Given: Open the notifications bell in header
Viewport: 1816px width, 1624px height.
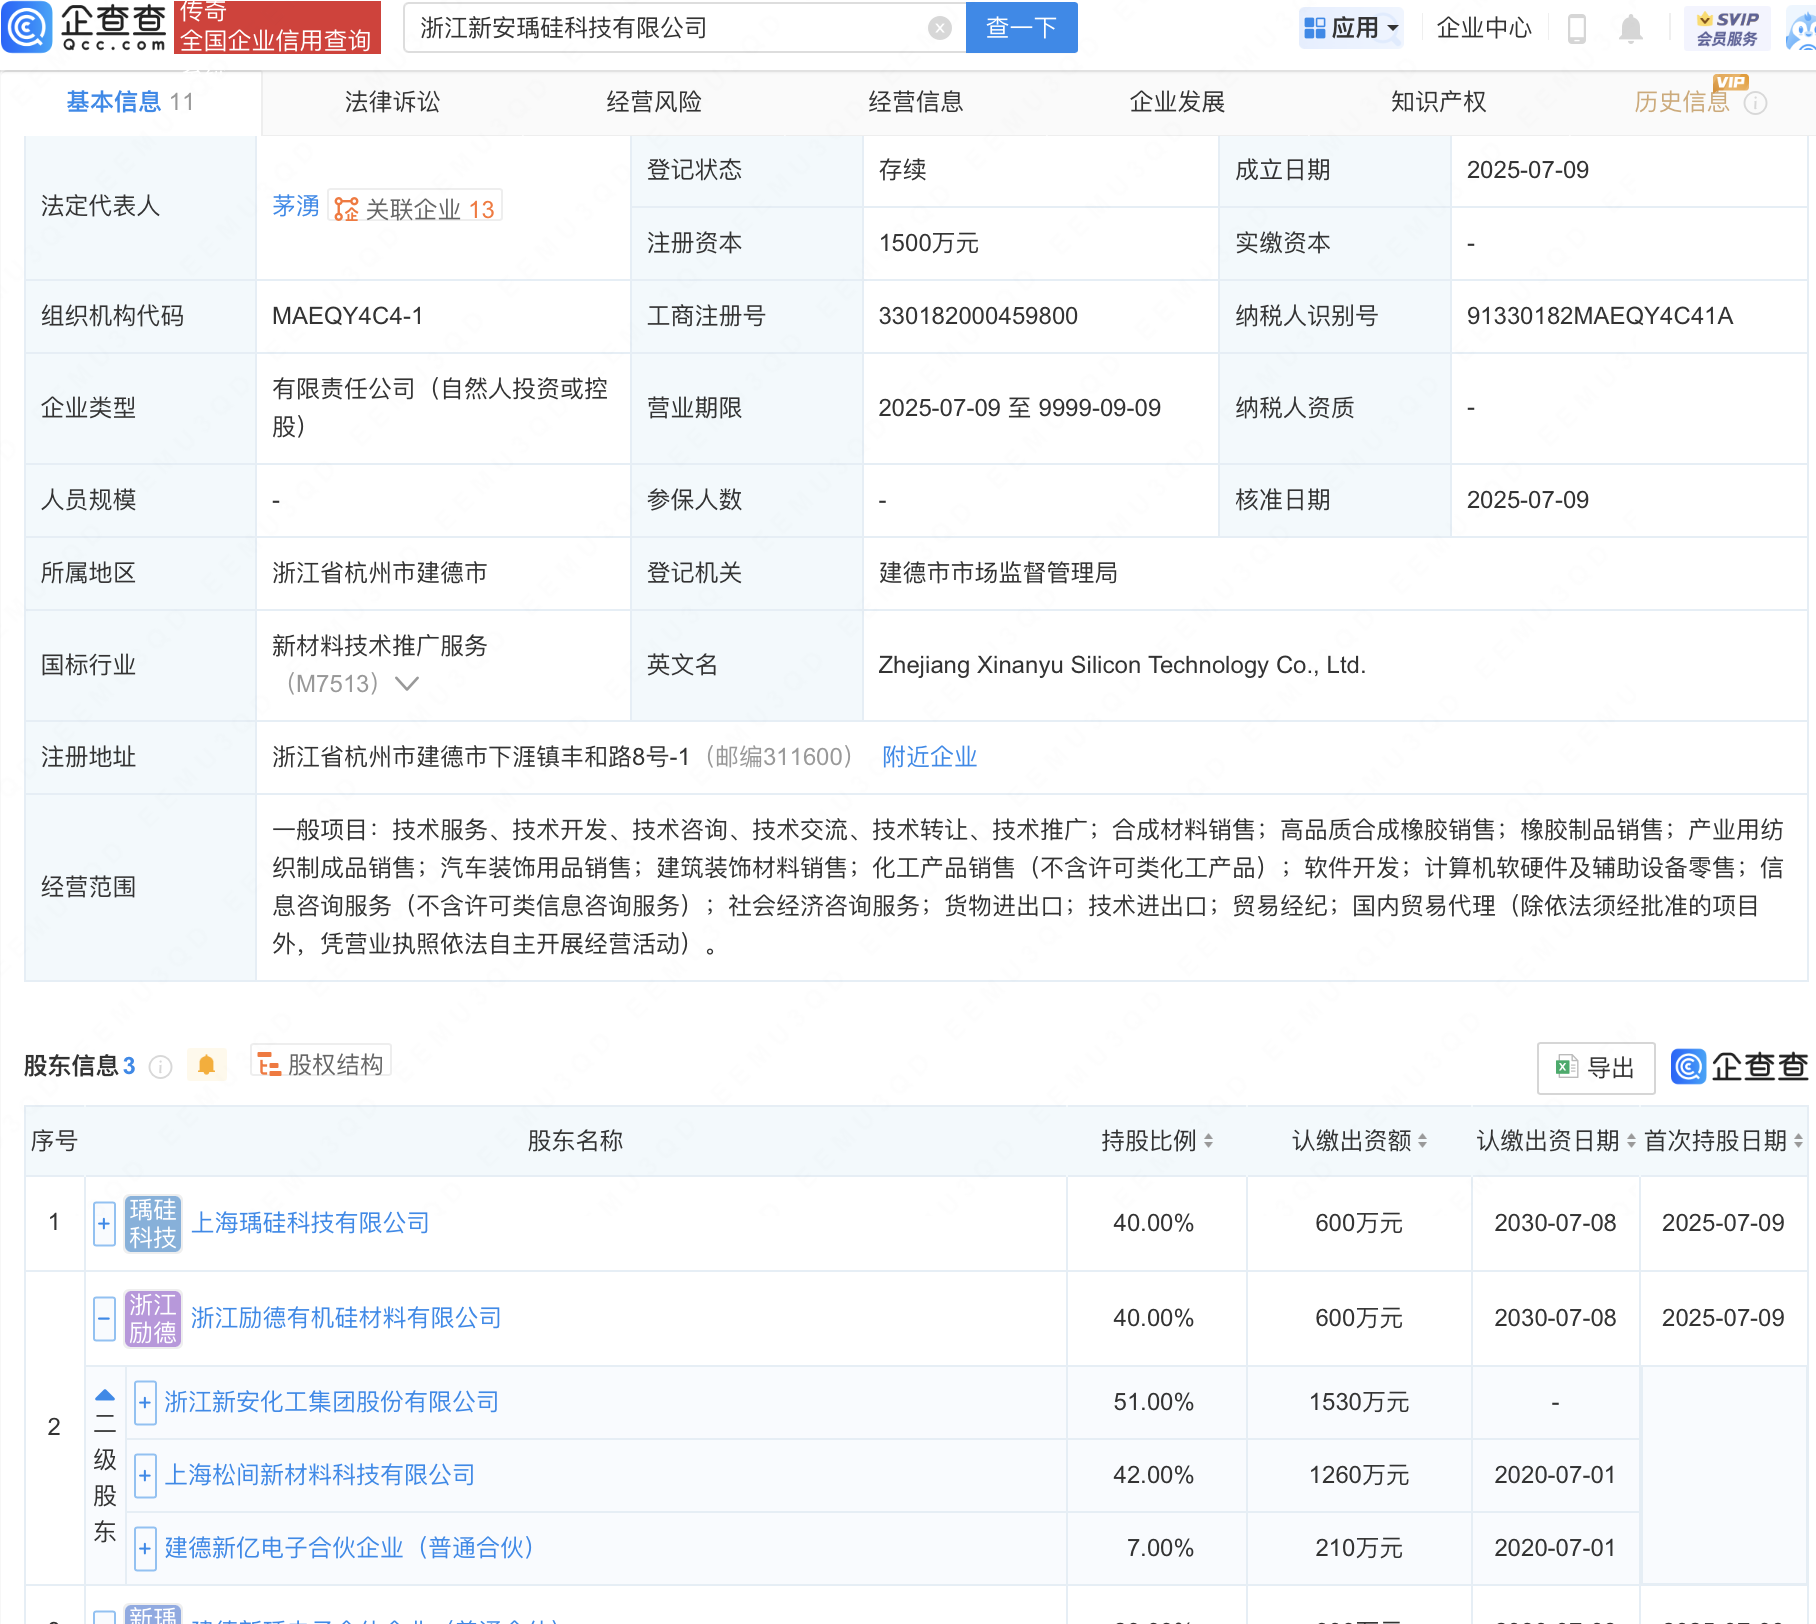Looking at the screenshot, I should (x=1630, y=28).
